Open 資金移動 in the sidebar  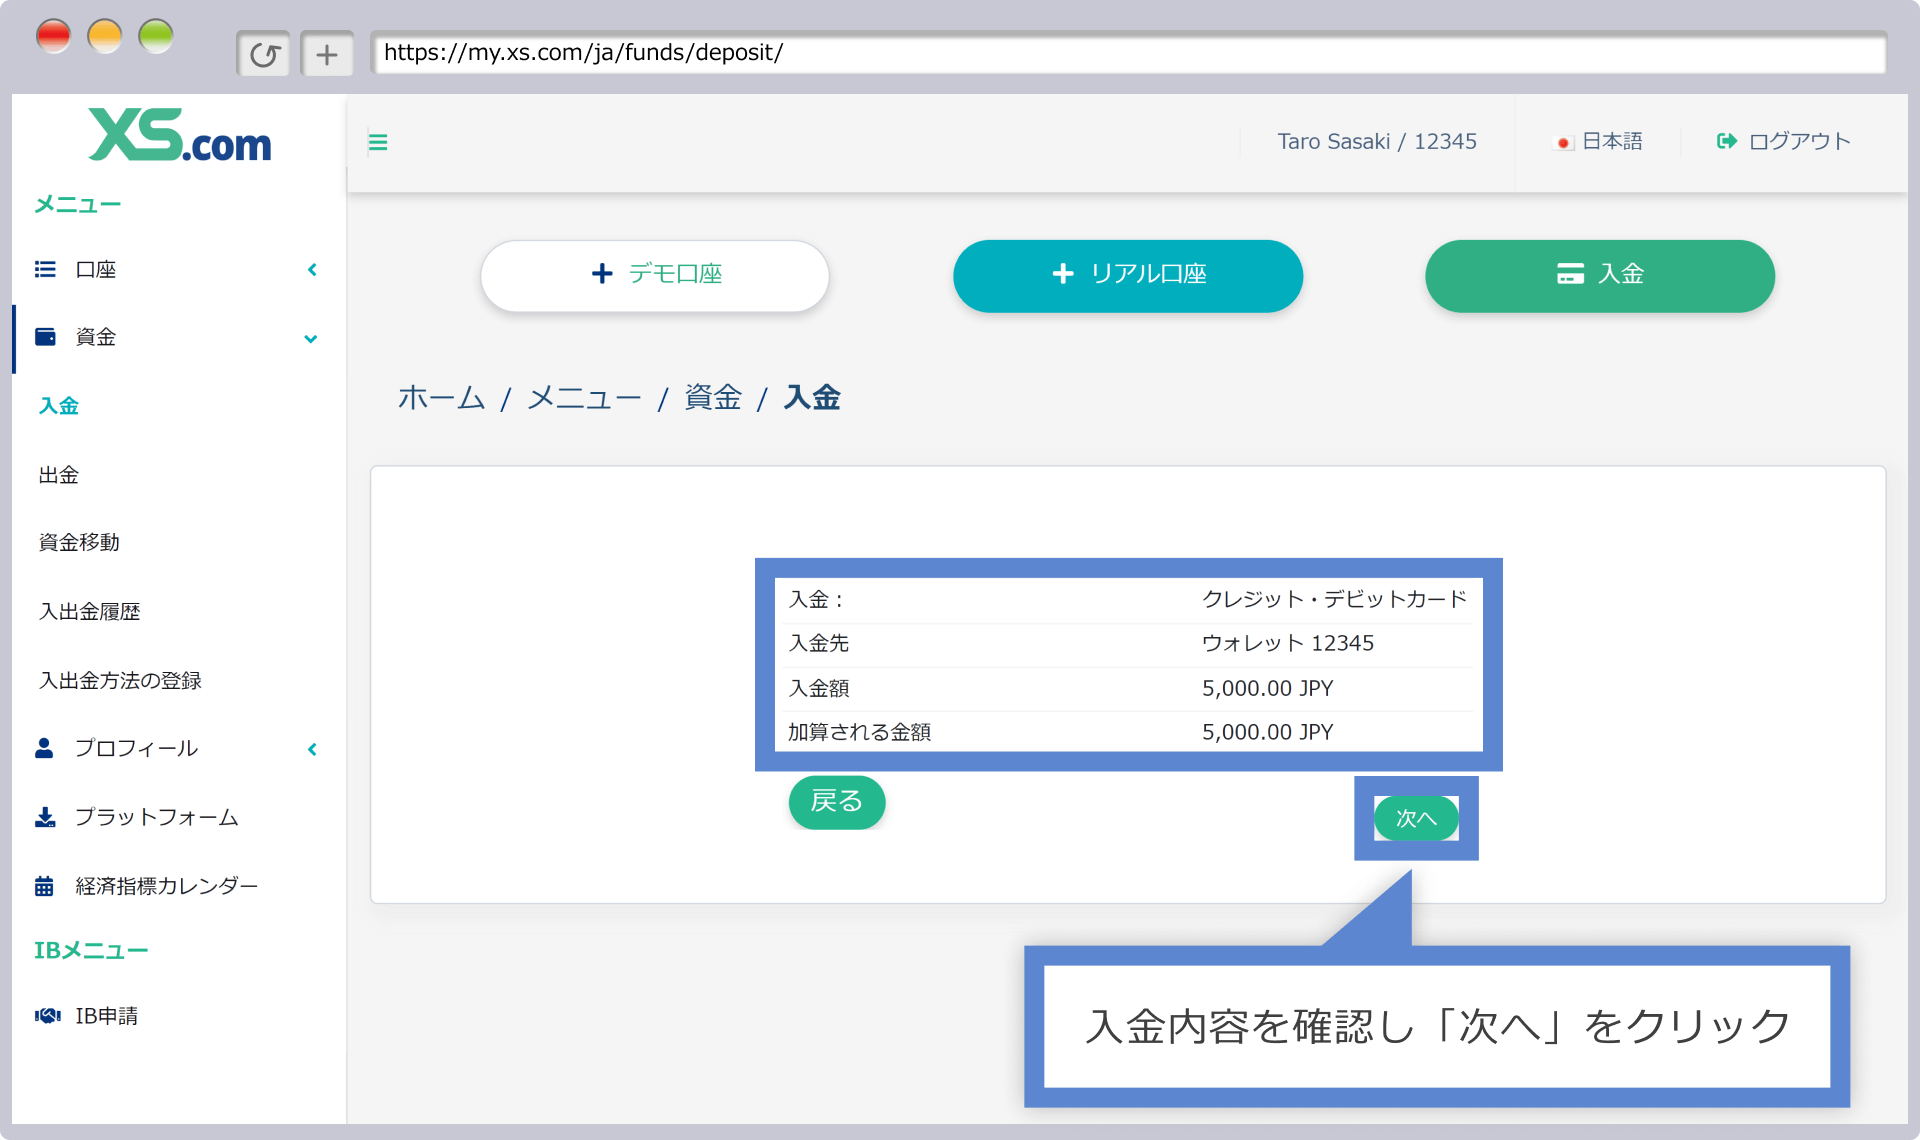[x=79, y=542]
